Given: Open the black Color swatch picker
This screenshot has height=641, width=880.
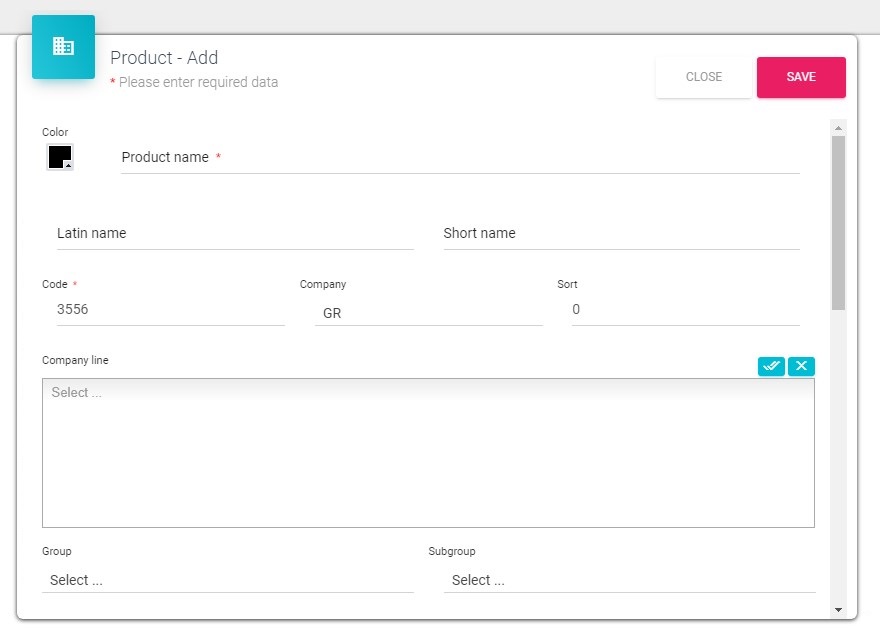Looking at the screenshot, I should [x=59, y=157].
